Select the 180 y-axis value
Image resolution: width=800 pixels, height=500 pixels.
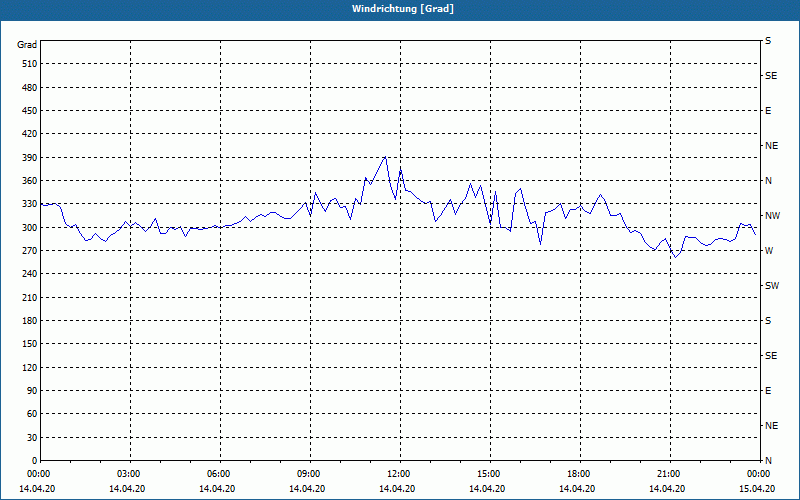tap(30, 321)
